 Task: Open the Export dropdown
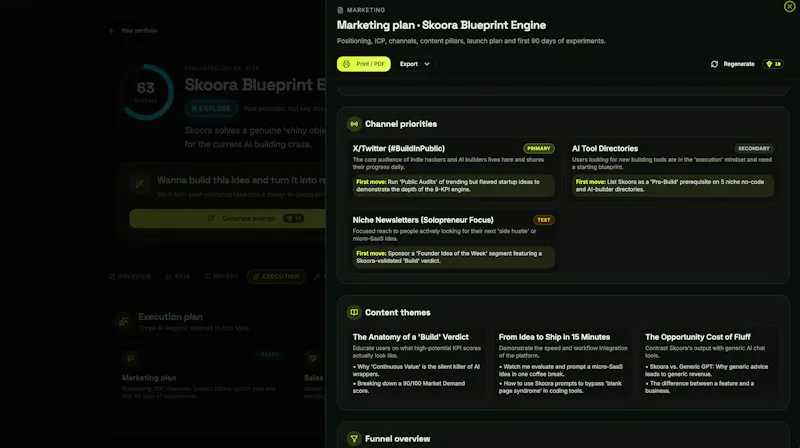[x=414, y=64]
